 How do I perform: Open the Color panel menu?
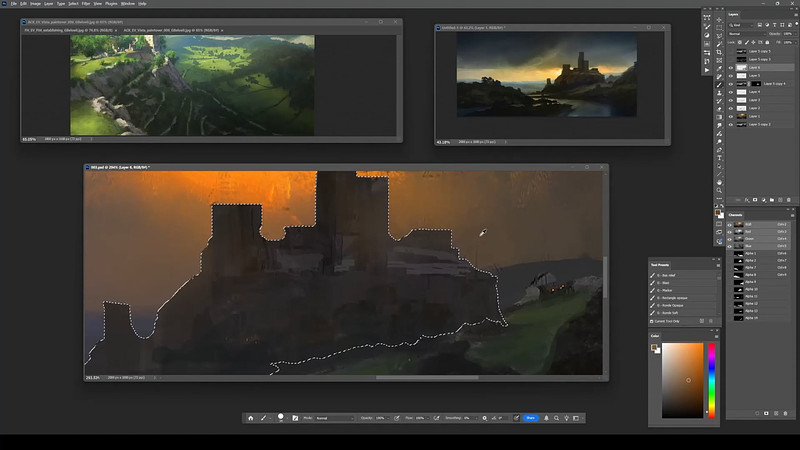click(717, 336)
